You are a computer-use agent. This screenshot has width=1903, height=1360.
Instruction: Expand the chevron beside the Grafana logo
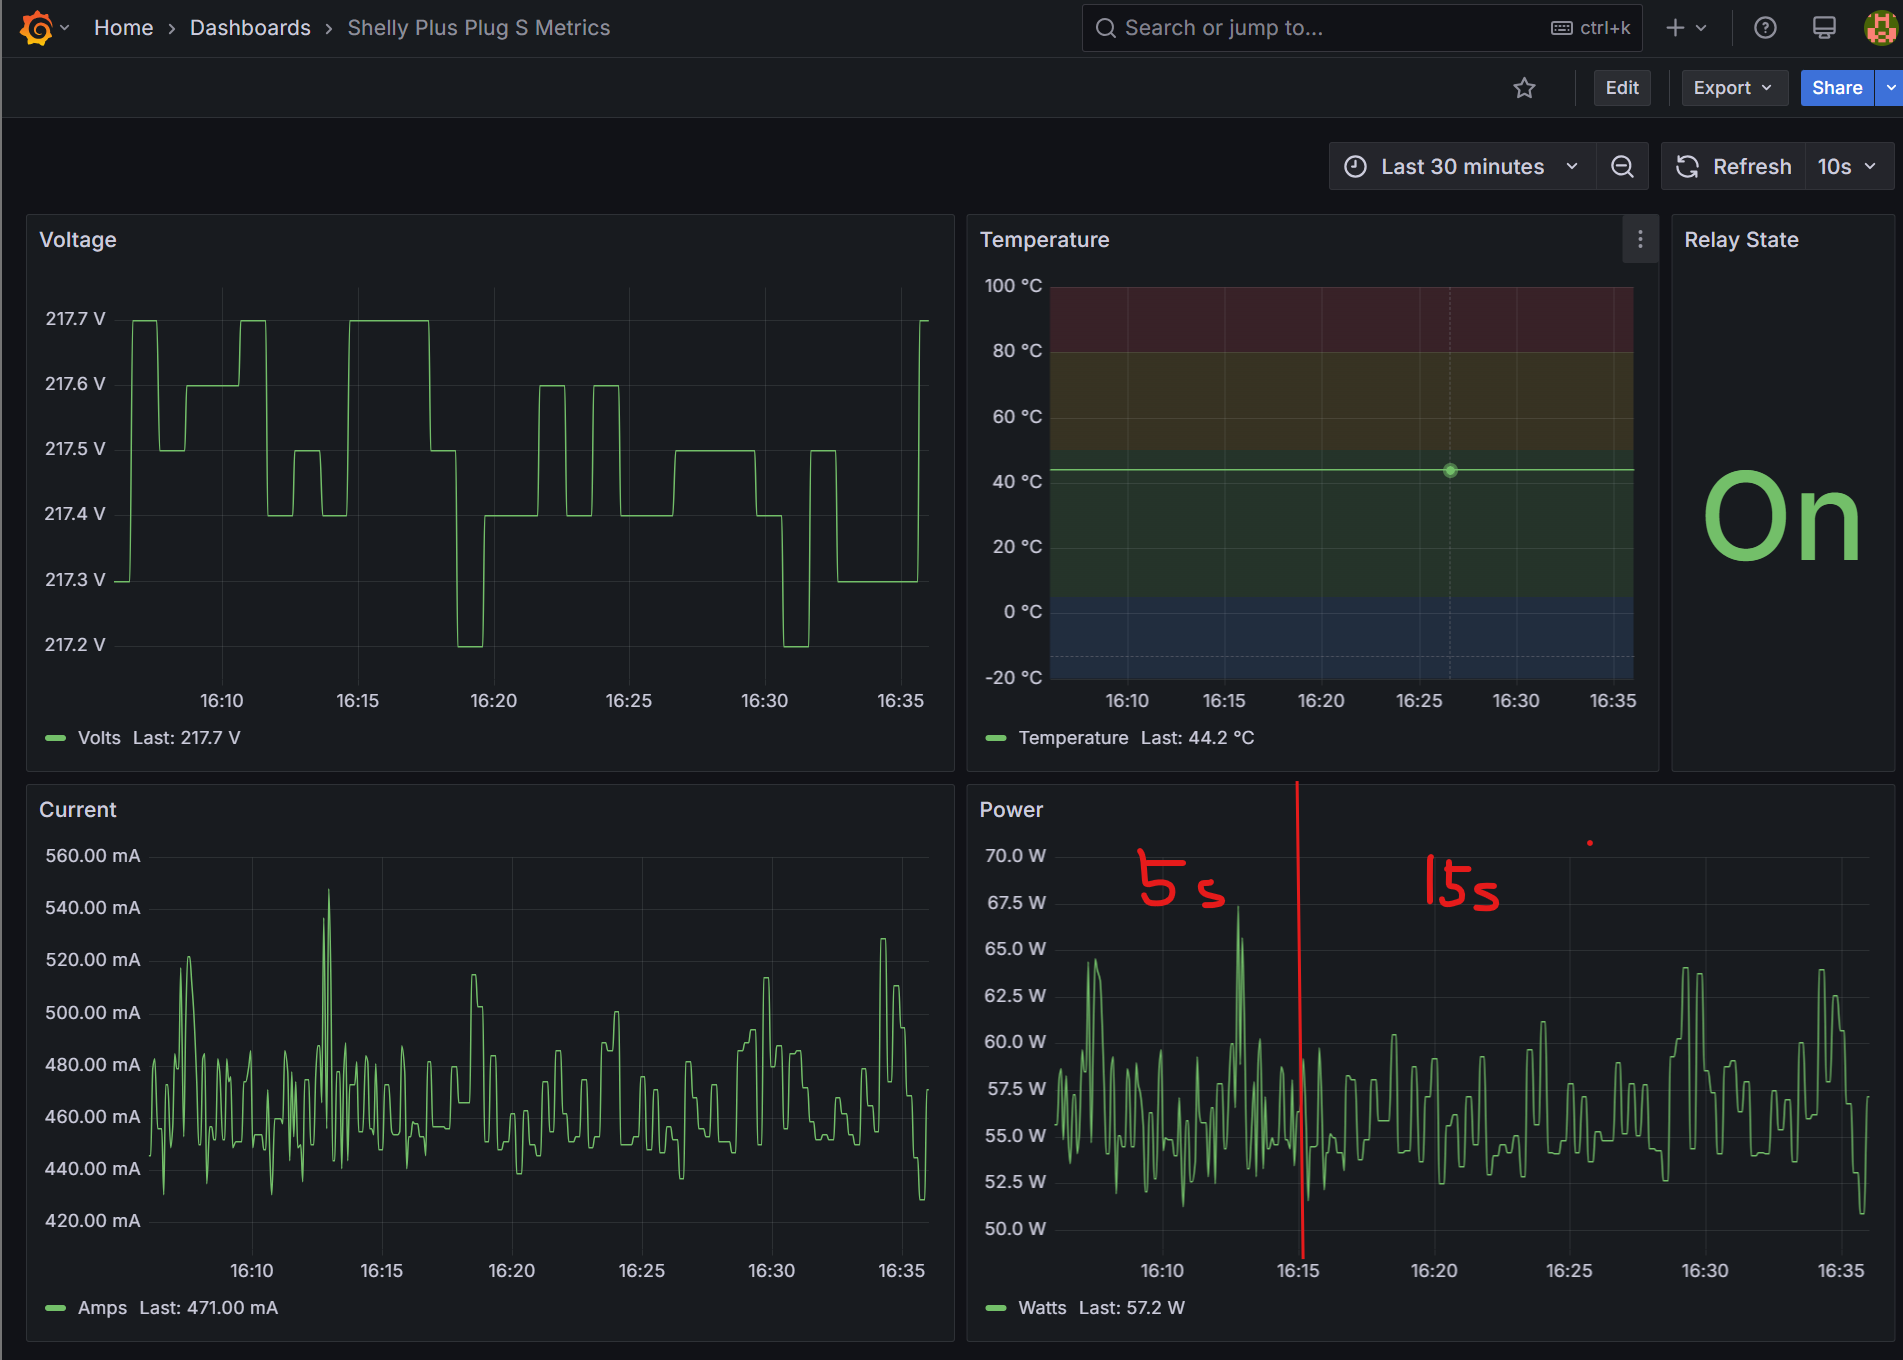[65, 28]
